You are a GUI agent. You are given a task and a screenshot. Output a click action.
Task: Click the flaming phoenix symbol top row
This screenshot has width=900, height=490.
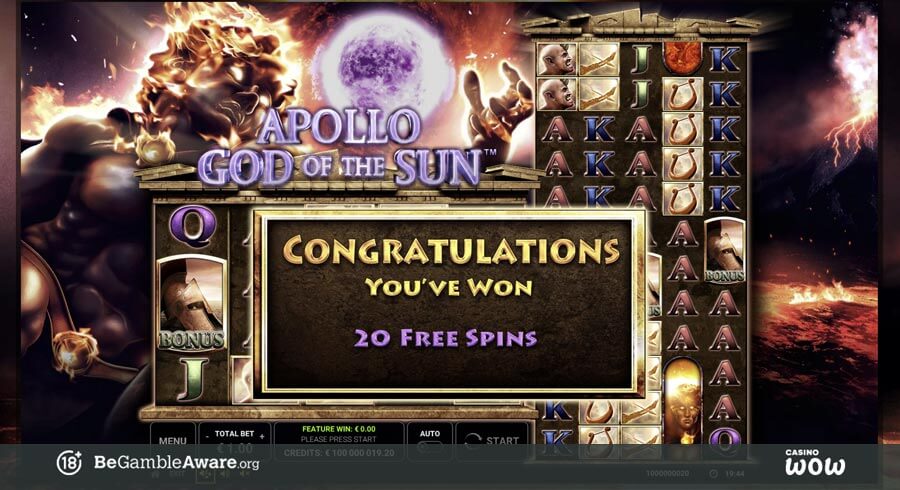682,57
